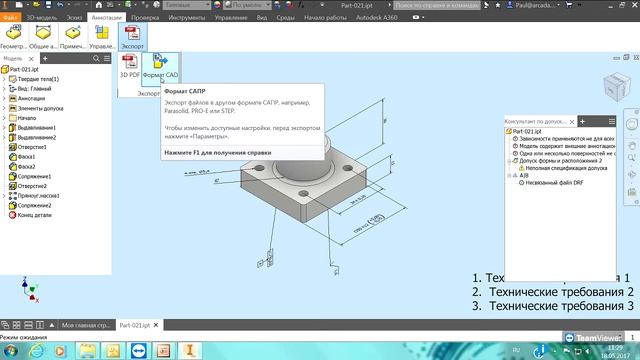The width and height of the screenshot is (640, 360).
Task: Expand the Вид: Главный tree node
Action: click(x=4, y=89)
